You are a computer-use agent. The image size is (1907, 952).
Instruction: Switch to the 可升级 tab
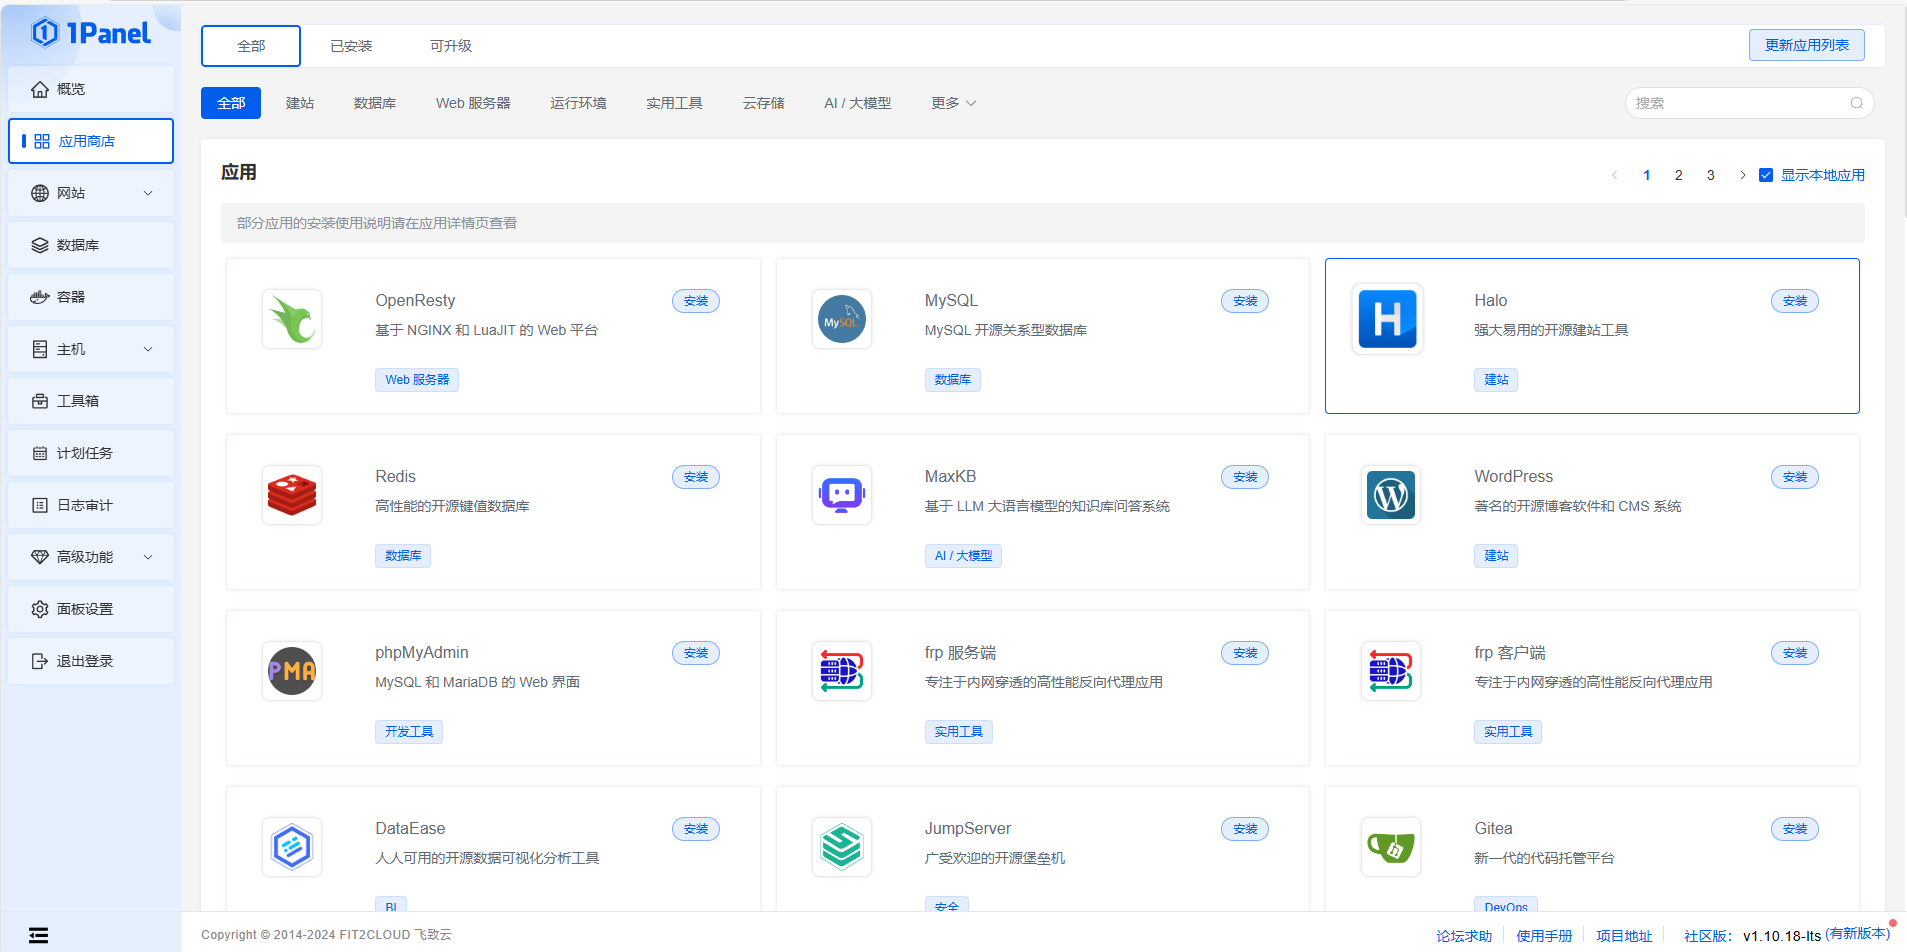point(451,46)
